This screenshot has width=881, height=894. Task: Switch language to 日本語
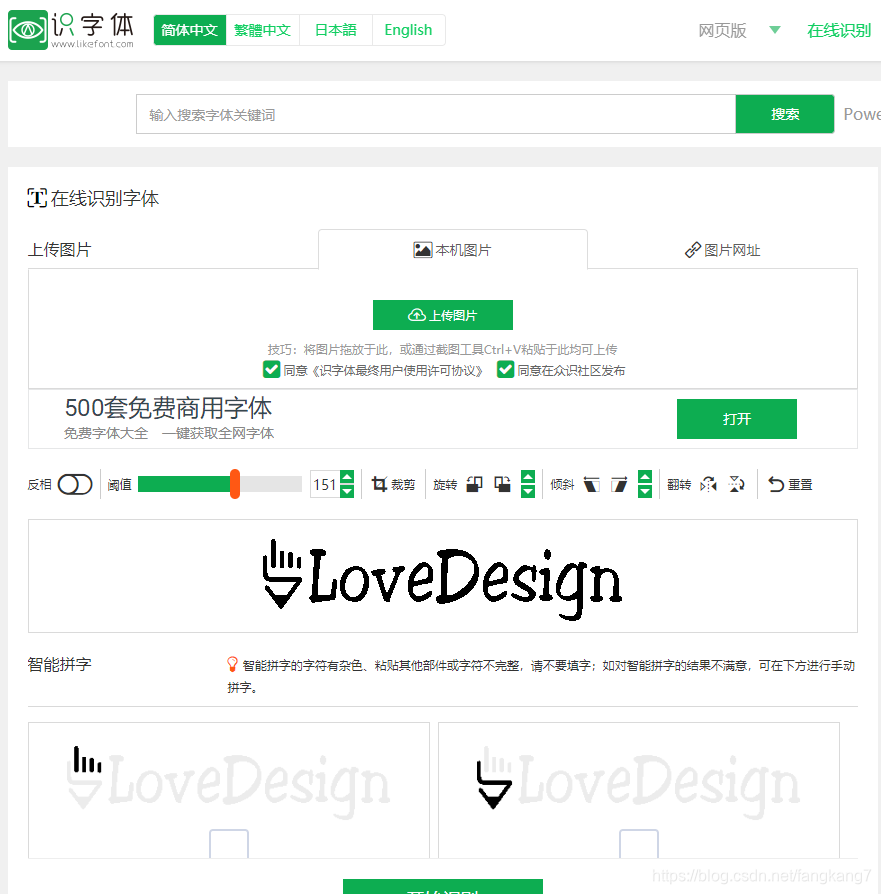[336, 30]
